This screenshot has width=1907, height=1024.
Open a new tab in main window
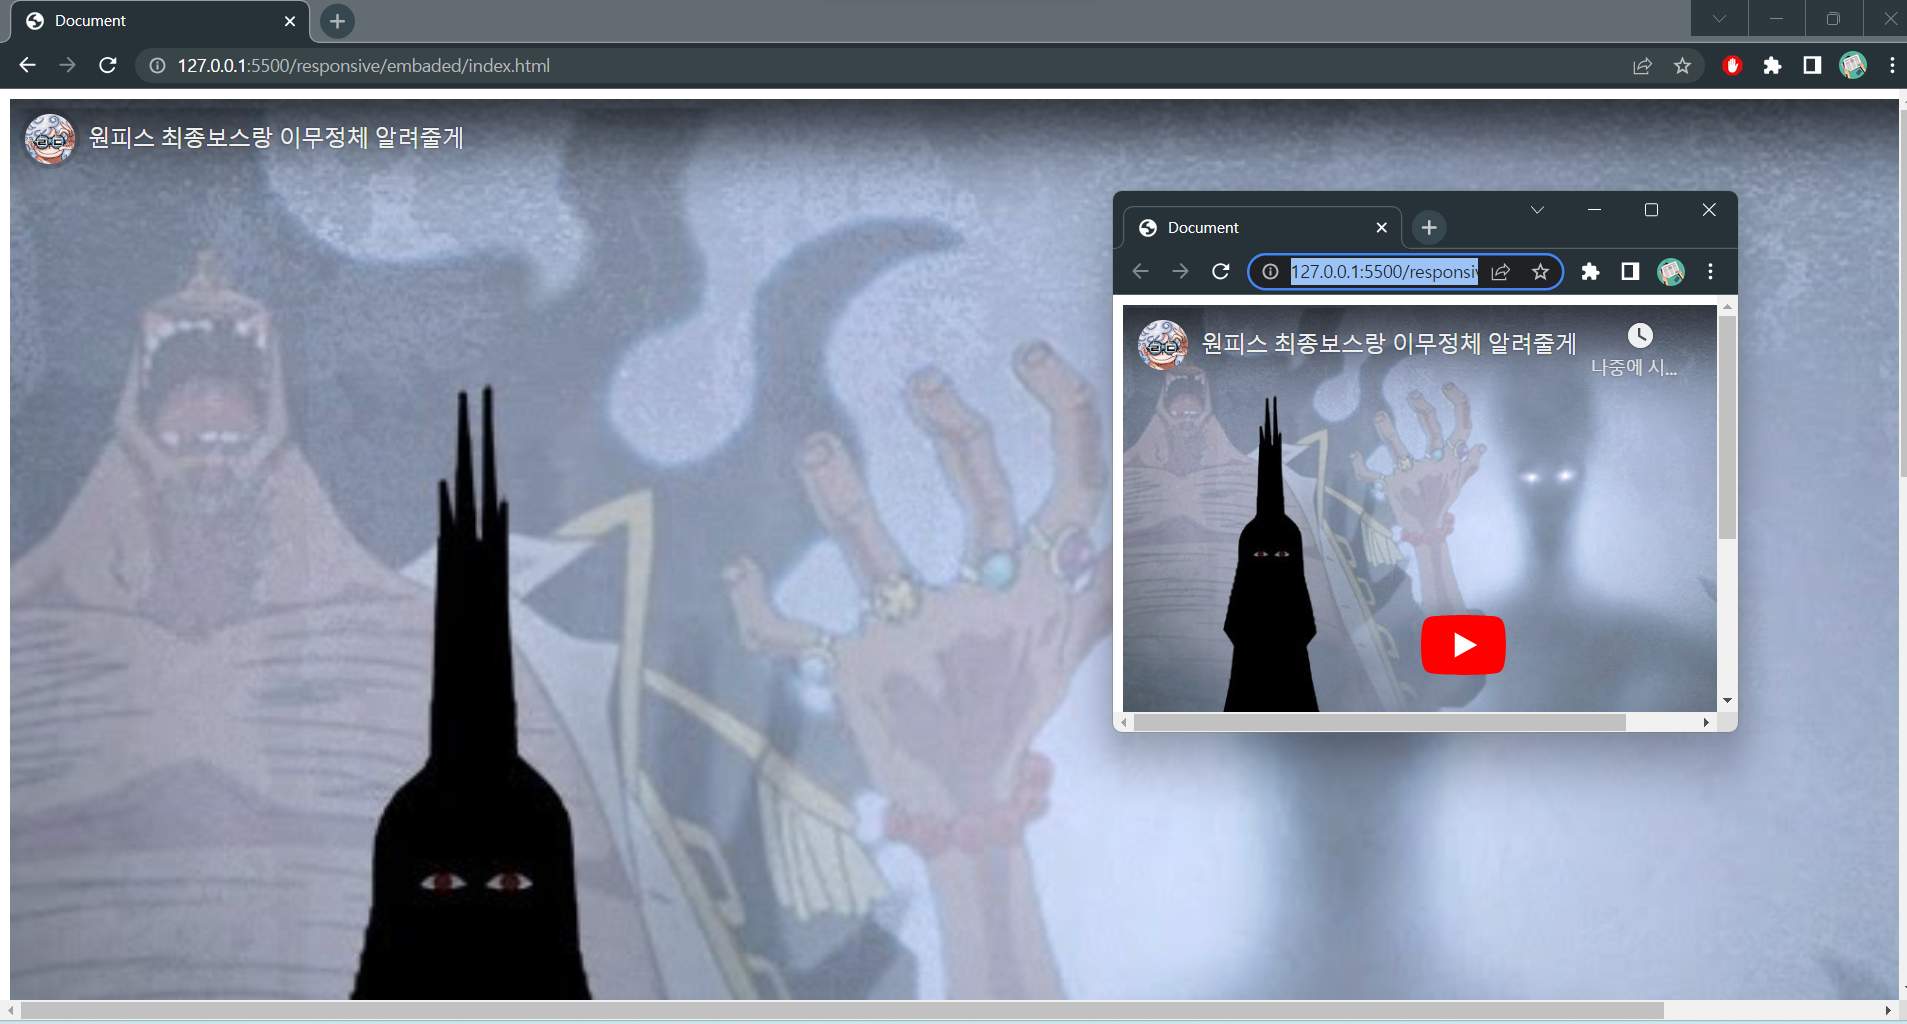(x=338, y=21)
